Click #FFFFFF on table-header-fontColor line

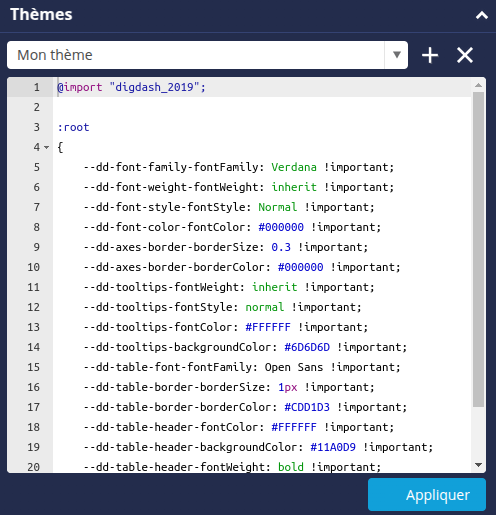294,427
